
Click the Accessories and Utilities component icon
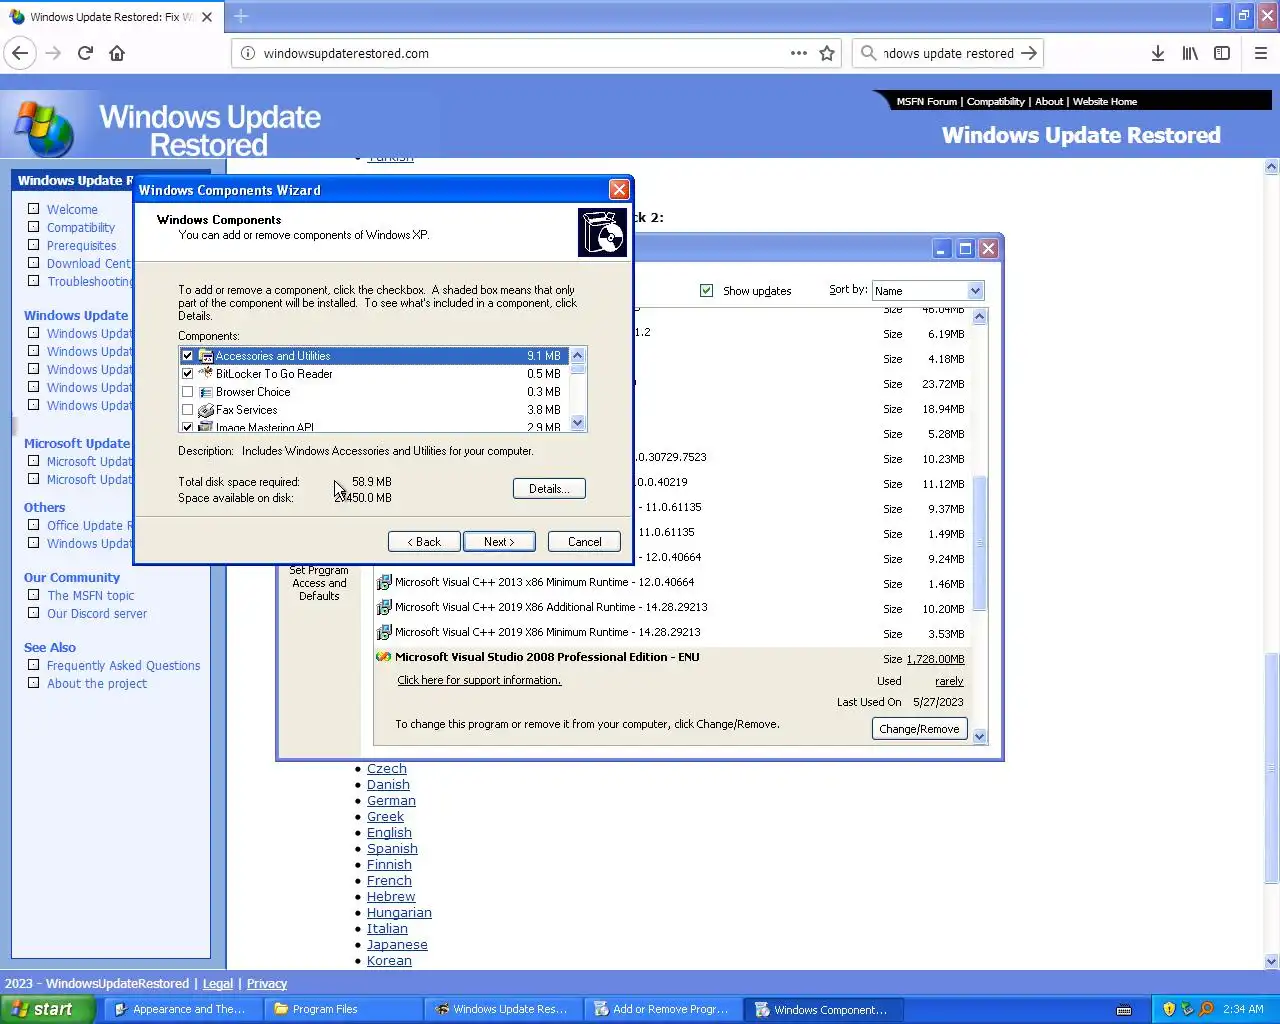tap(206, 356)
